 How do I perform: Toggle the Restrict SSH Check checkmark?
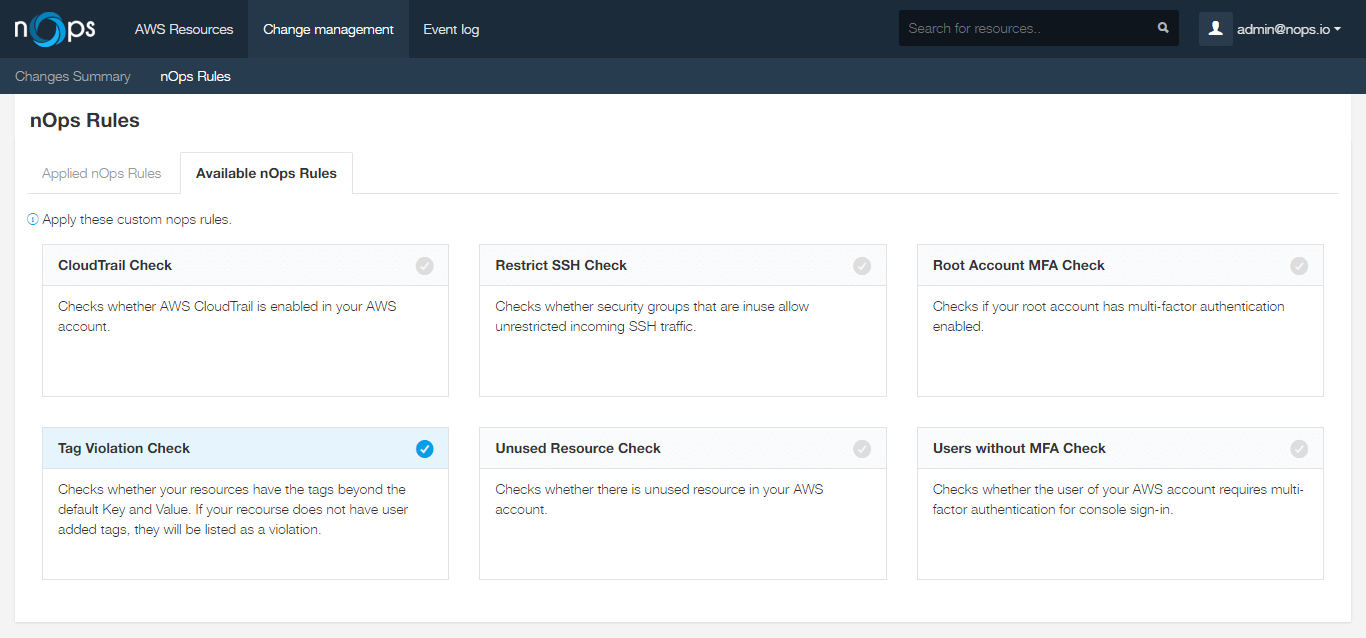coord(862,266)
